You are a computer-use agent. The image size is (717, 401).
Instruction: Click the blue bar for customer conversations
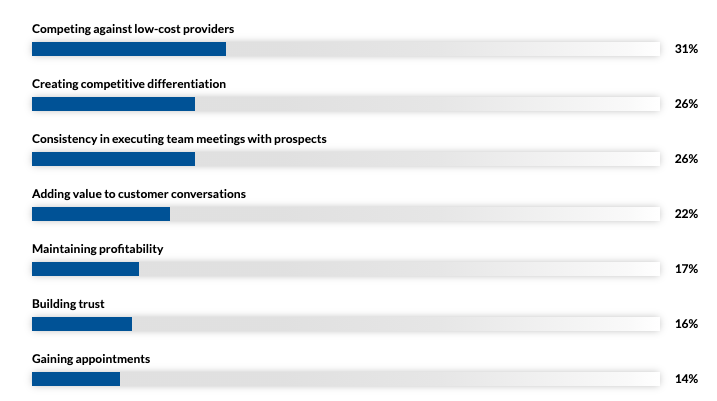101,214
